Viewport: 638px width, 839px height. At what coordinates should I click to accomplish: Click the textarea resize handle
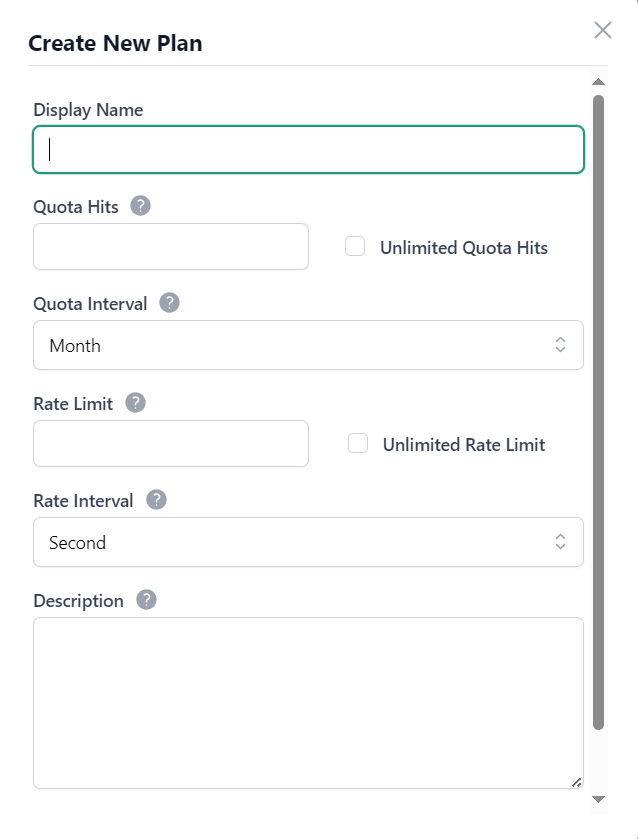(x=576, y=780)
